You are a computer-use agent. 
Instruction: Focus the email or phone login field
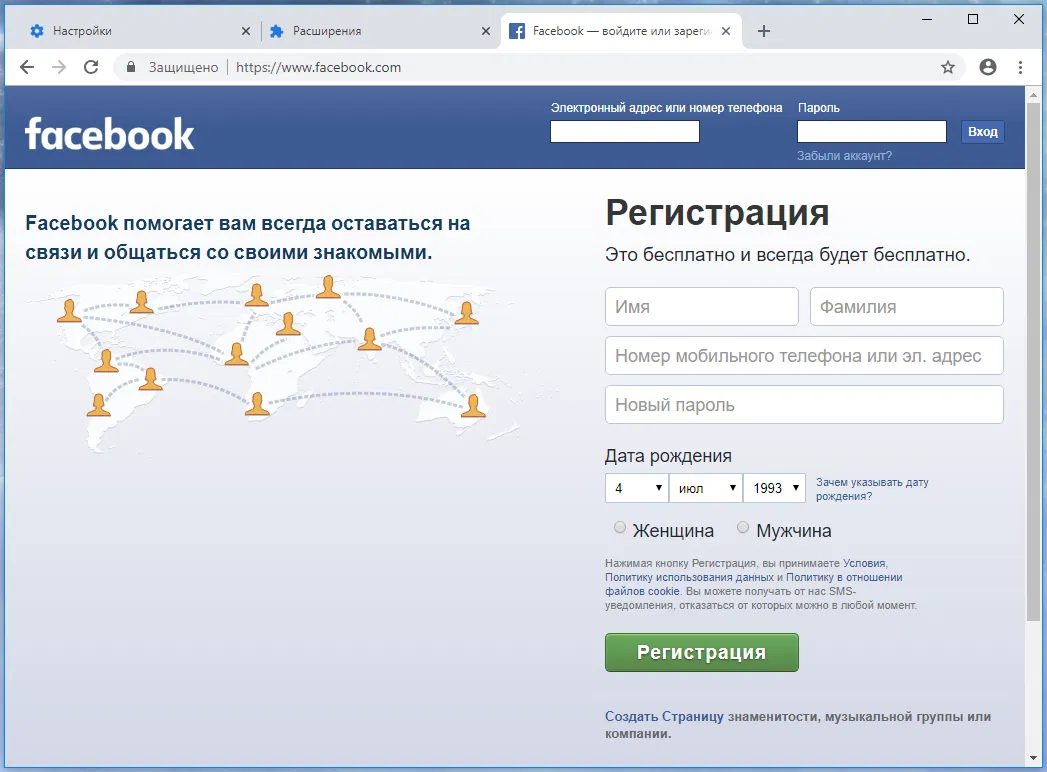(624, 132)
